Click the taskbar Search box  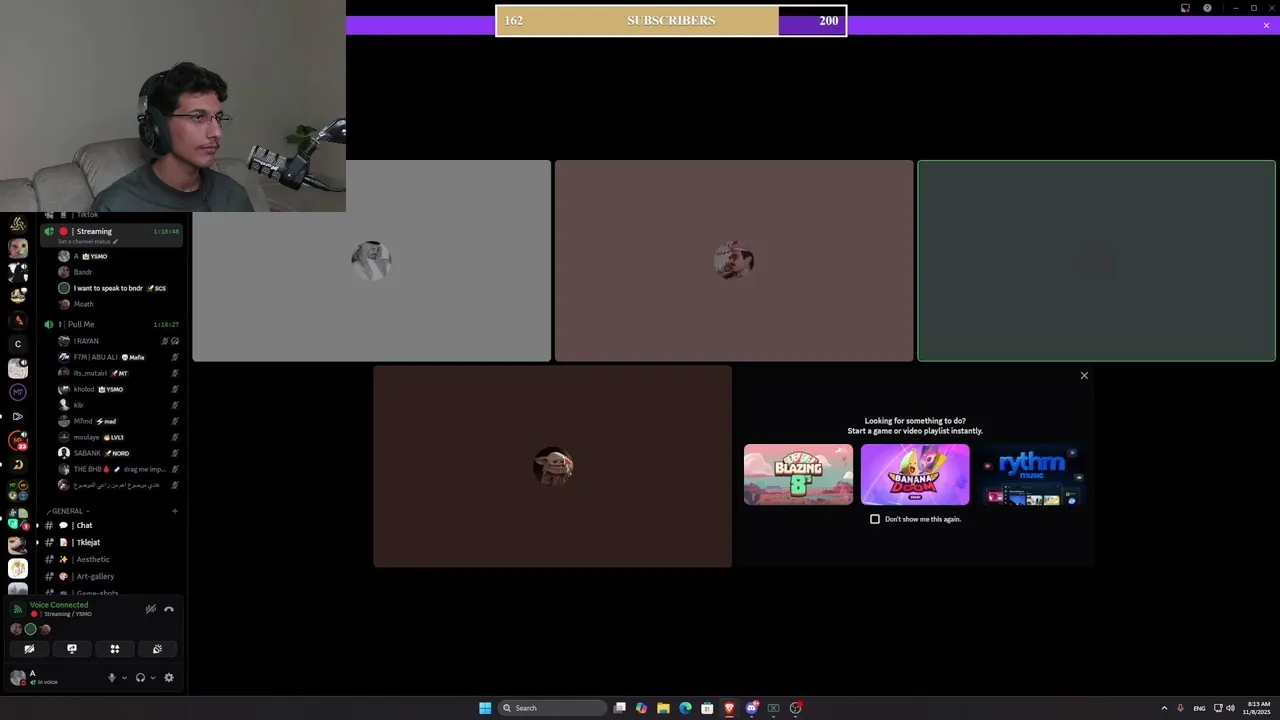553,708
